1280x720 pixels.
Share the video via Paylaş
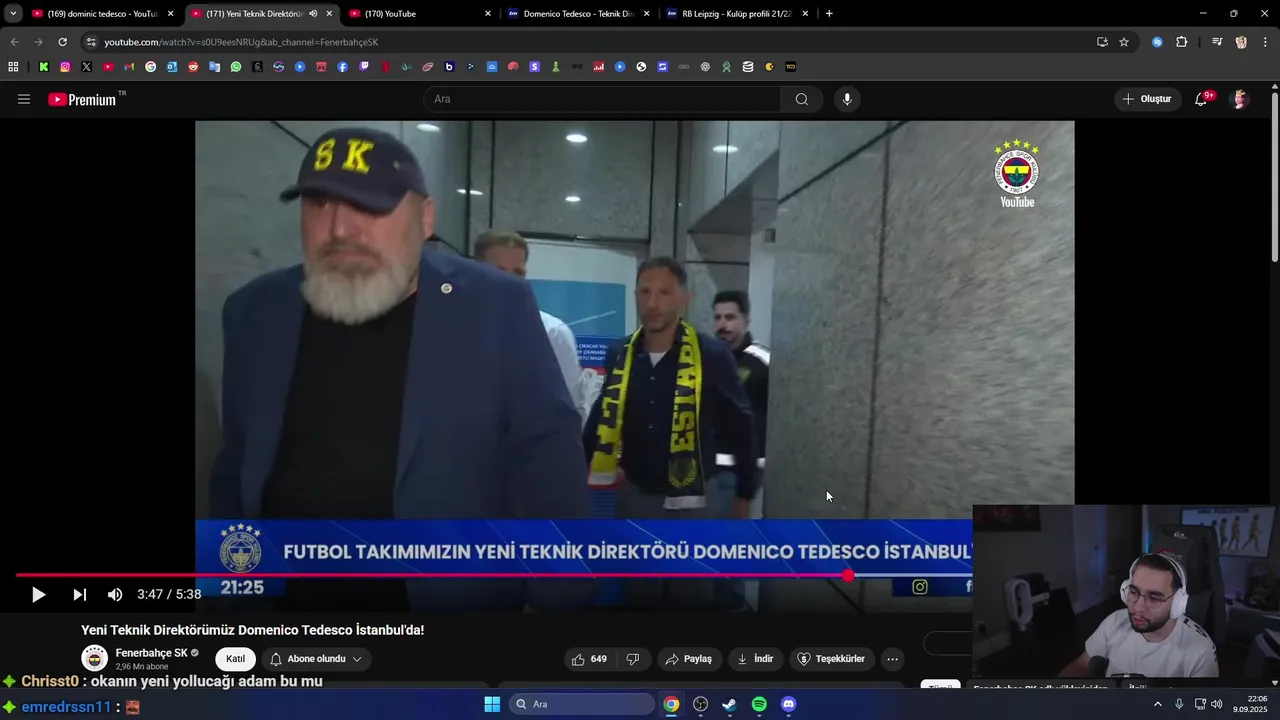pyautogui.click(x=689, y=659)
